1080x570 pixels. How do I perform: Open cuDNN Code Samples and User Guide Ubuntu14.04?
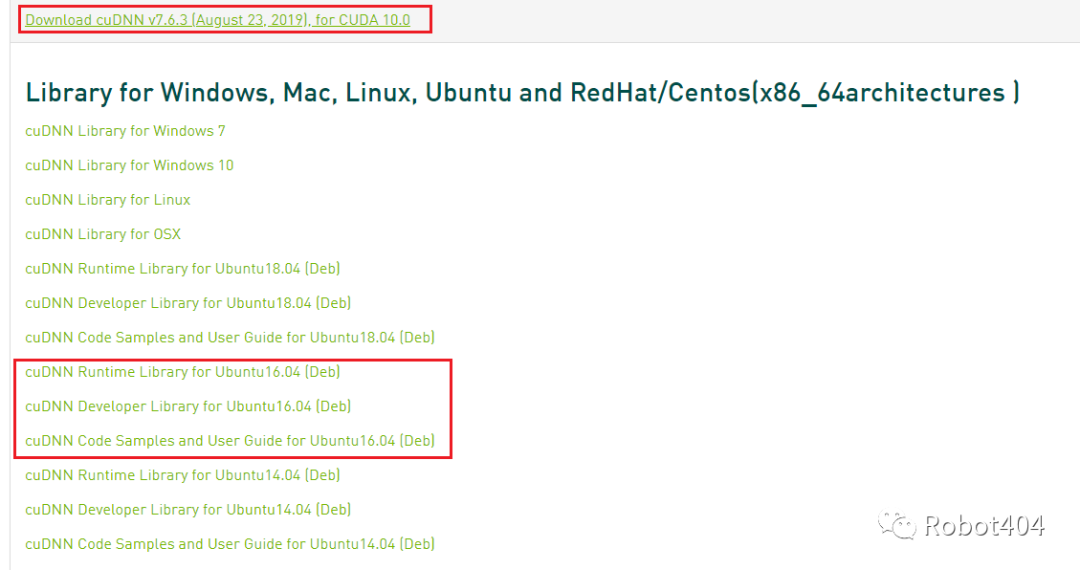tap(230, 544)
